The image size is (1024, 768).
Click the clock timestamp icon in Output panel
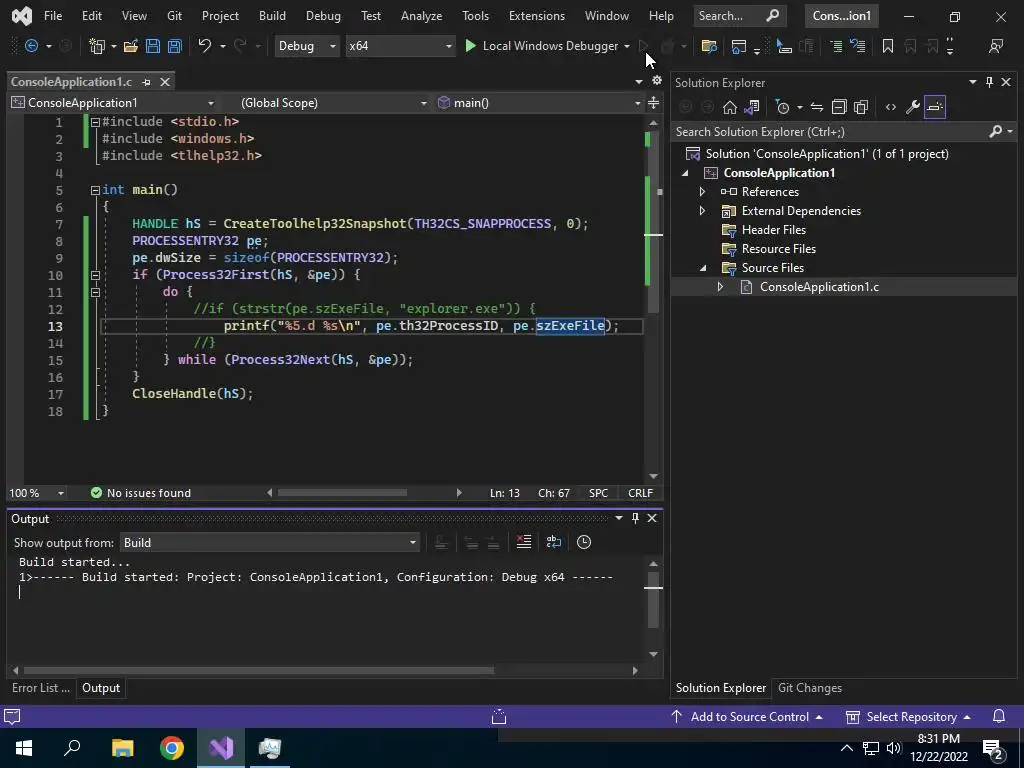point(584,542)
